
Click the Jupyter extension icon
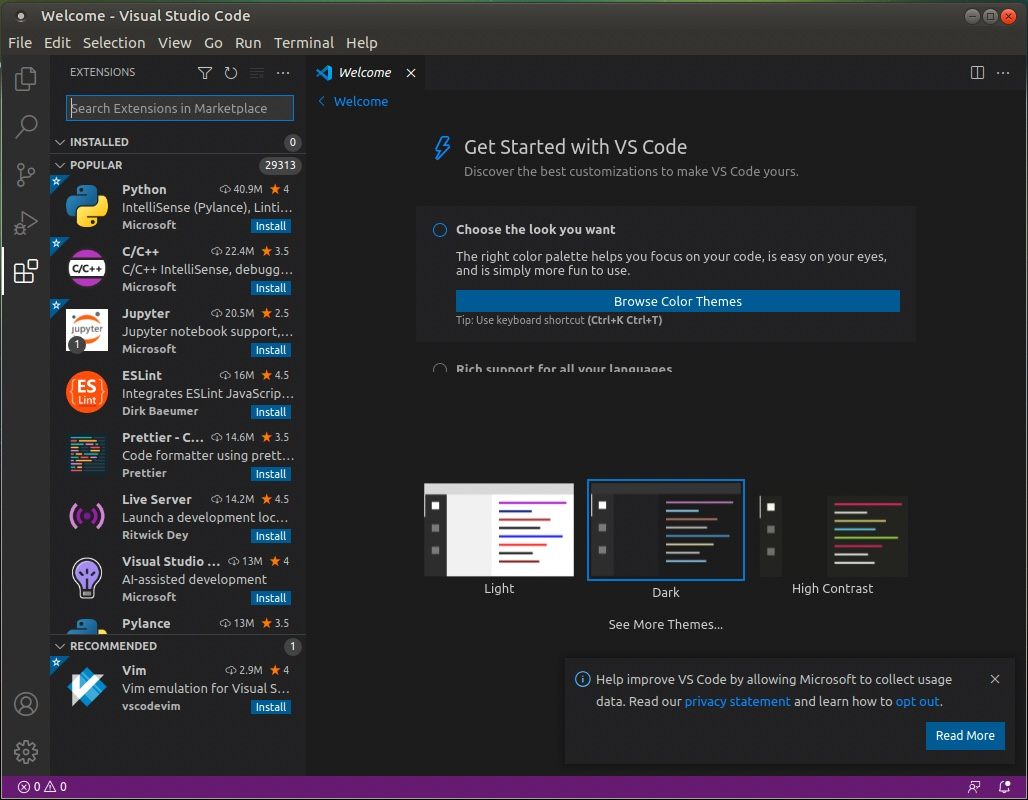pos(87,330)
